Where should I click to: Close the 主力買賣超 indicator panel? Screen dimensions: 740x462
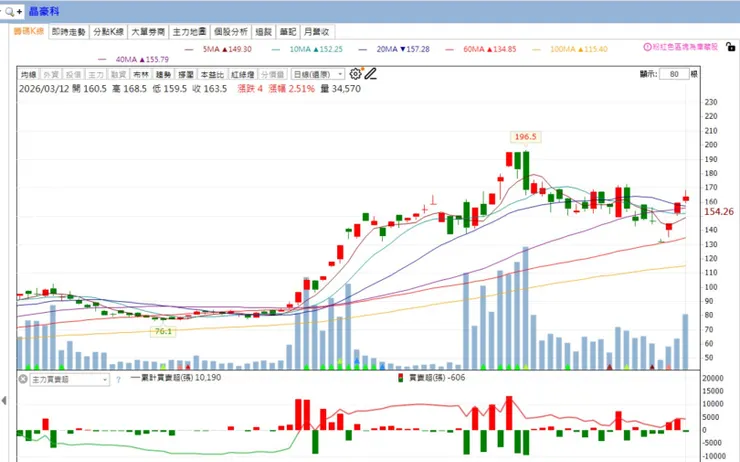[x=23, y=379]
